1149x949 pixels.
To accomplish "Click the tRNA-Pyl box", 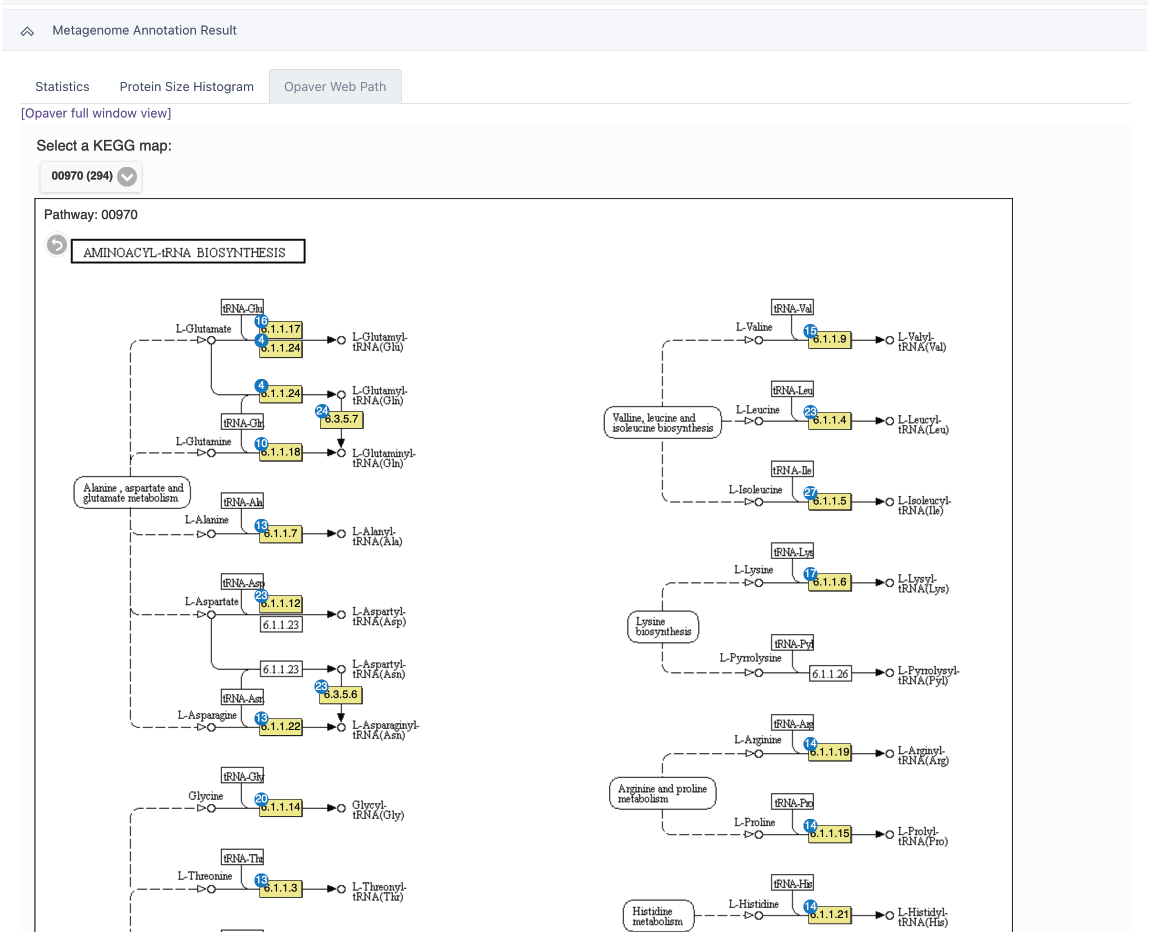I will pyautogui.click(x=793, y=643).
